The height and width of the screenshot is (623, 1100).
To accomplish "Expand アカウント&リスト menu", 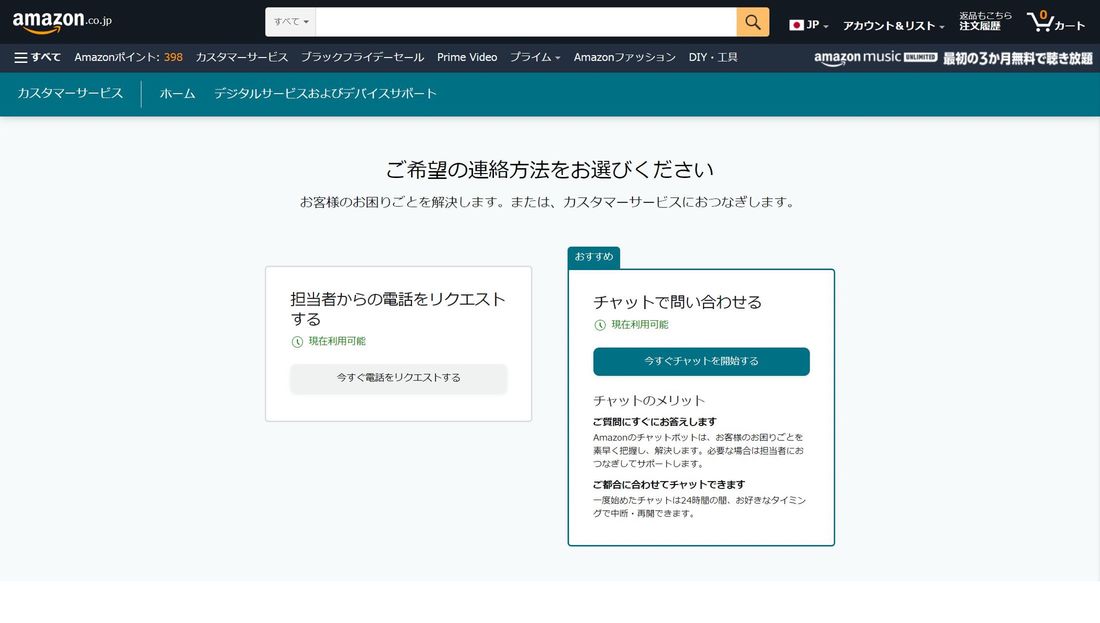I will (x=893, y=26).
